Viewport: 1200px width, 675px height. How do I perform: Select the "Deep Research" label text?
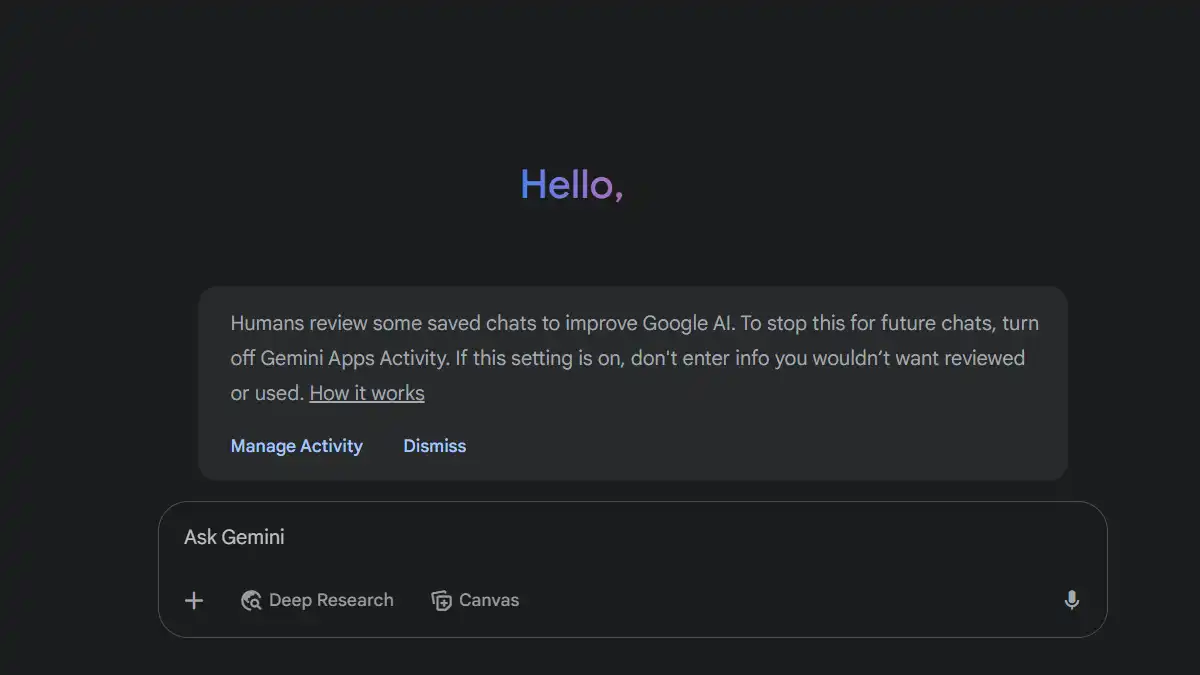331,600
